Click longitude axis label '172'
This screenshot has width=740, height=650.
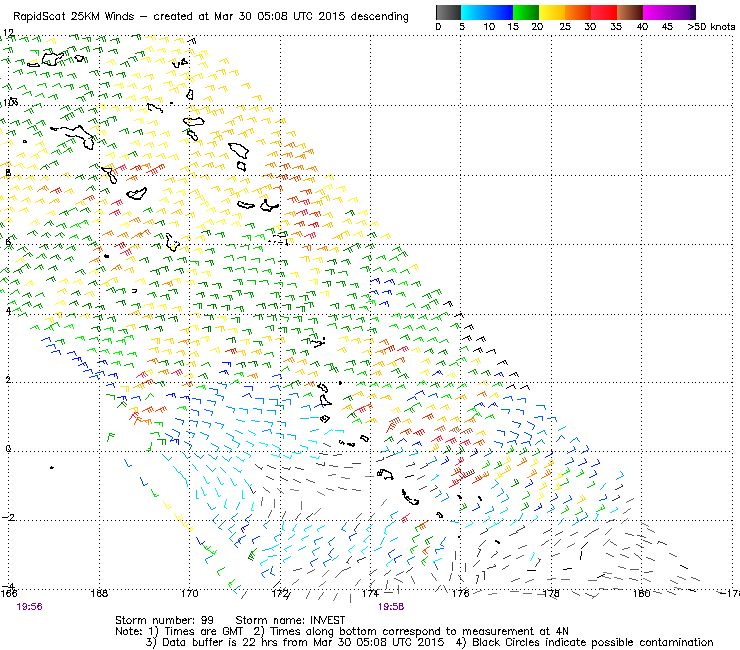point(280,593)
